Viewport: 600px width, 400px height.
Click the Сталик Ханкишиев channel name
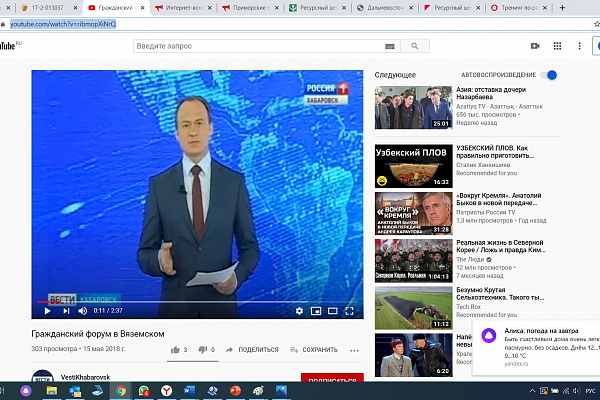pyautogui.click(x=483, y=165)
